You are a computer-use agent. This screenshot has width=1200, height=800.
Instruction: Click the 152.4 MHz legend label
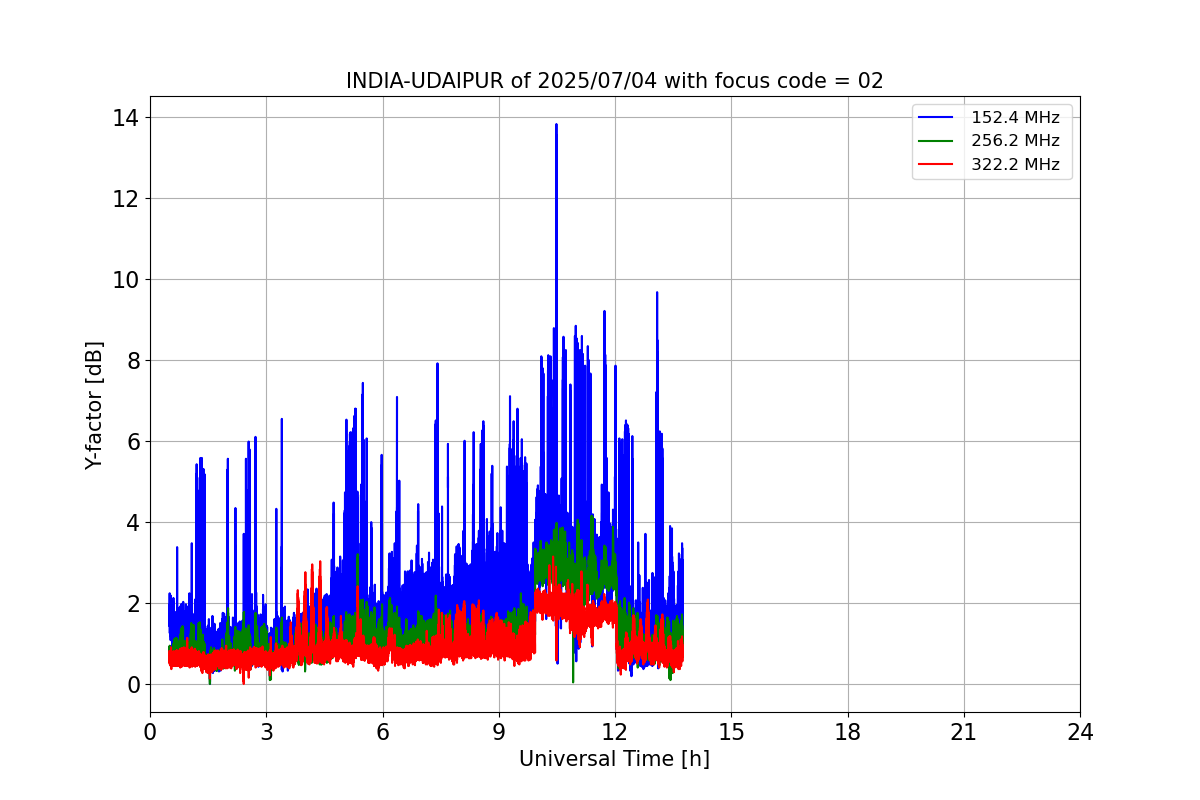[1015, 117]
